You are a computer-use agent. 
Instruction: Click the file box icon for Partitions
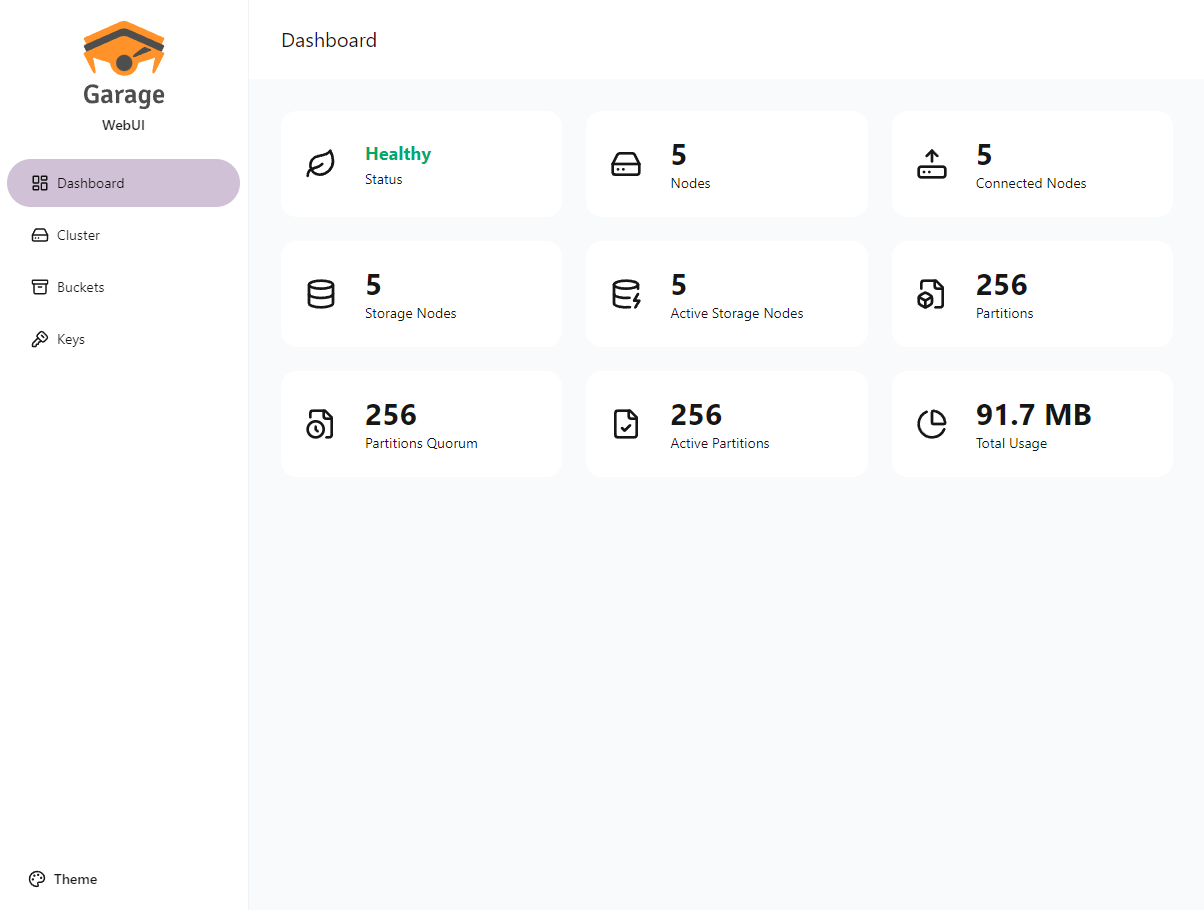point(931,294)
